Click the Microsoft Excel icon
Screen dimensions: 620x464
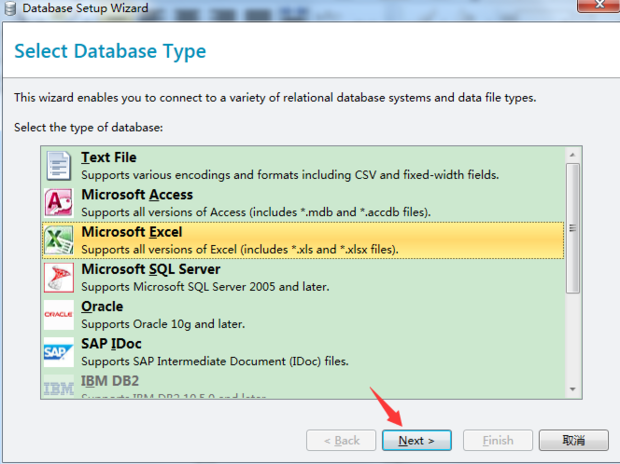pos(59,240)
